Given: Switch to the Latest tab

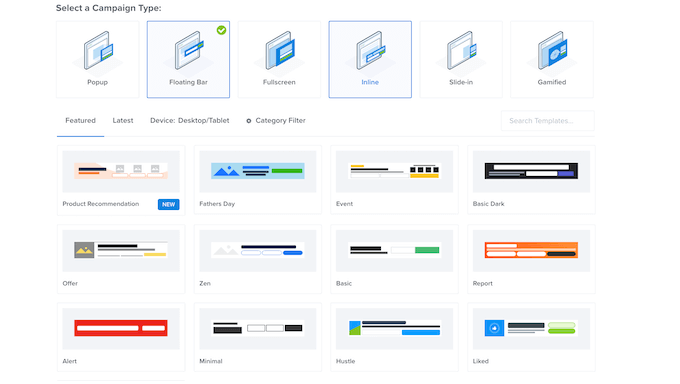Looking at the screenshot, I should coord(123,121).
